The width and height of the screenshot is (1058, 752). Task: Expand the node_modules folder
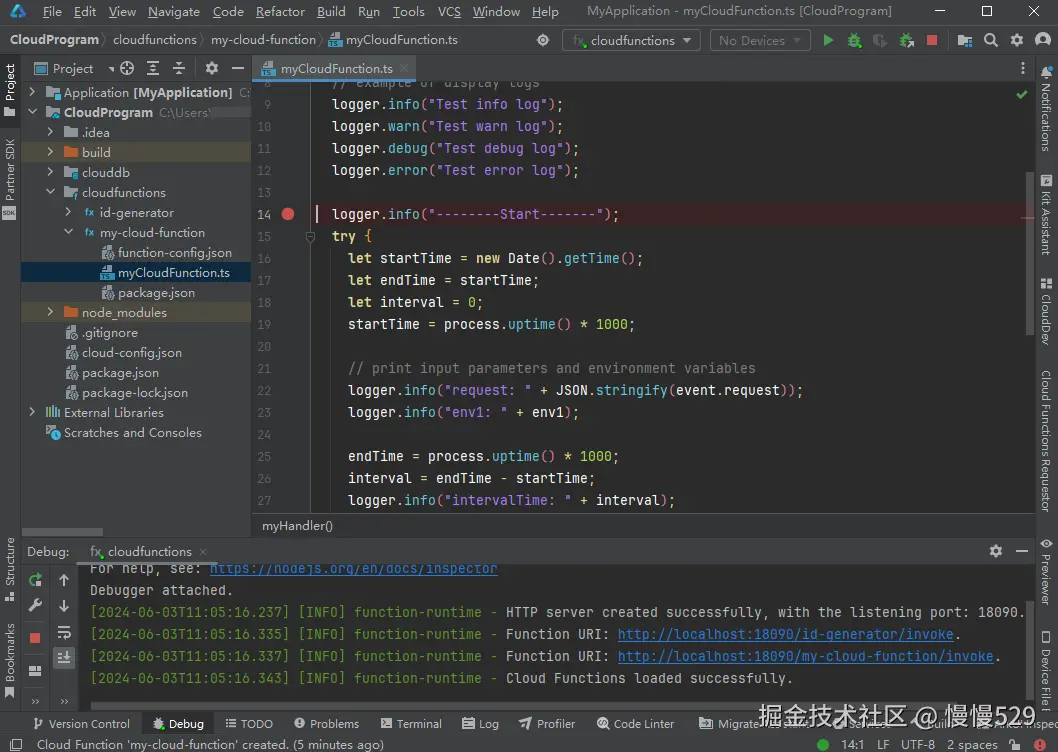pyautogui.click(x=51, y=313)
